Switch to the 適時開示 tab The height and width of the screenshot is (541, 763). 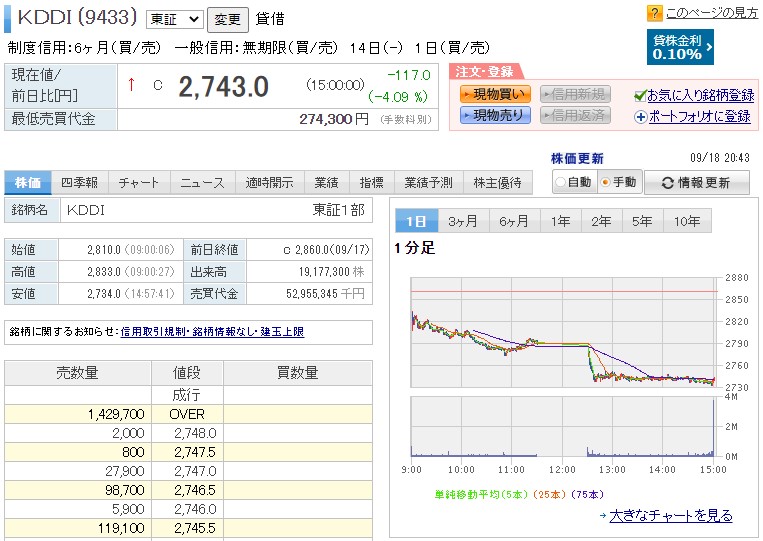[270, 182]
